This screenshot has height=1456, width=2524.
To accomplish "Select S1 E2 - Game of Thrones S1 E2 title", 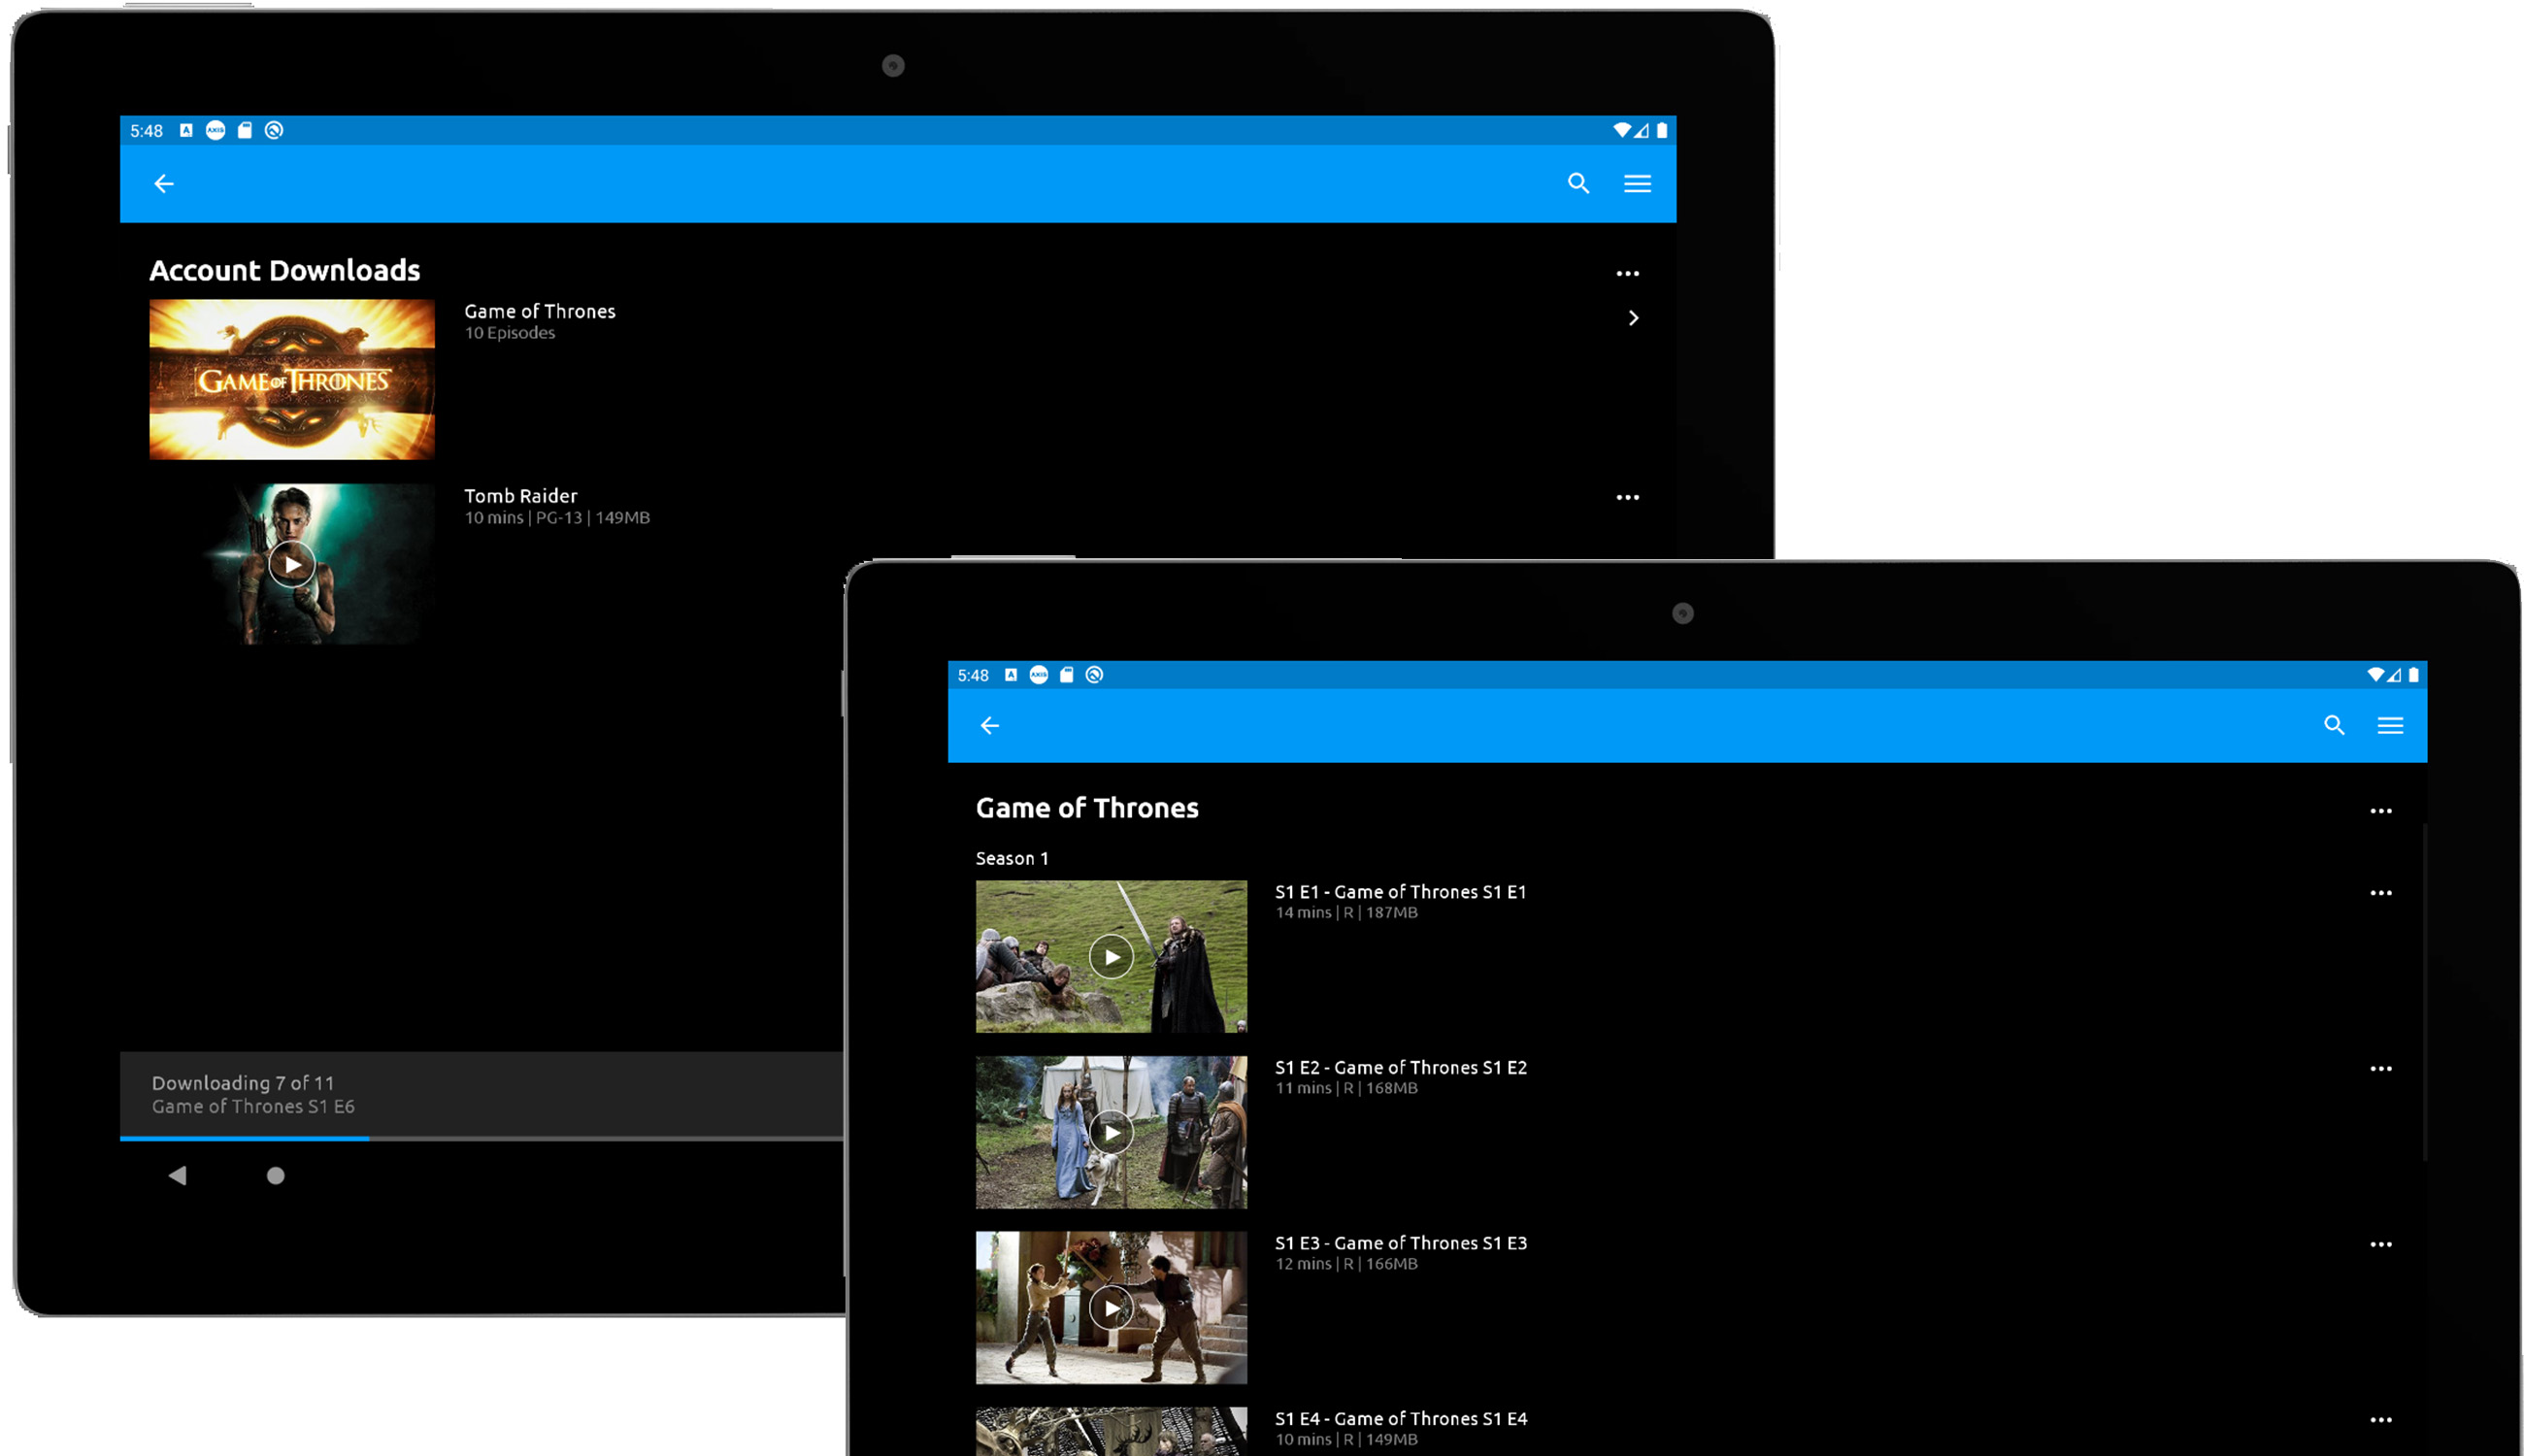I will (x=1400, y=1068).
